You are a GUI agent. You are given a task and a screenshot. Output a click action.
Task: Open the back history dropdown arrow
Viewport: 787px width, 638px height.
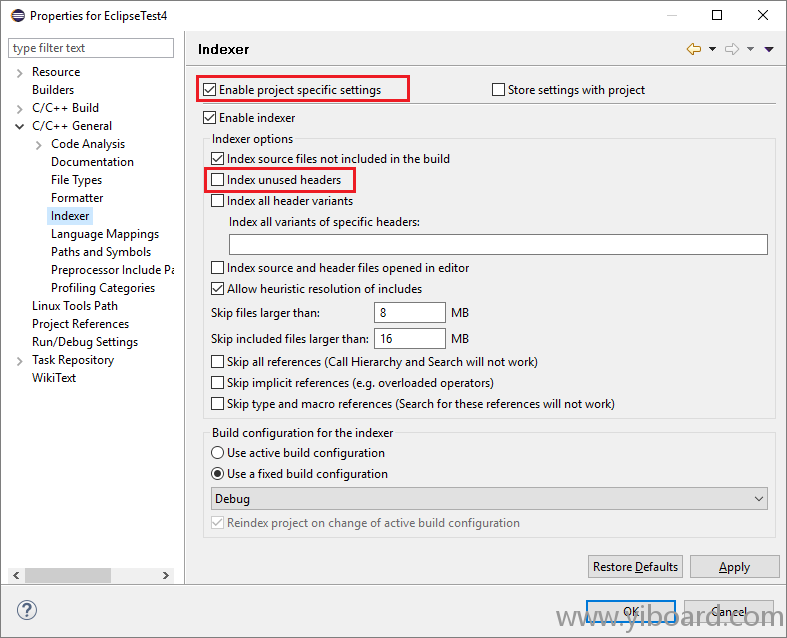click(712, 49)
